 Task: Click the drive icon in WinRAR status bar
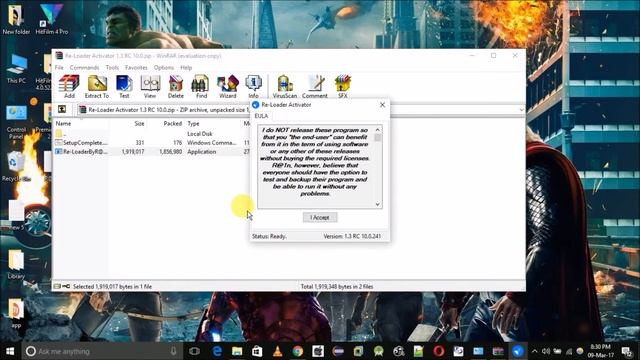tap(58, 286)
